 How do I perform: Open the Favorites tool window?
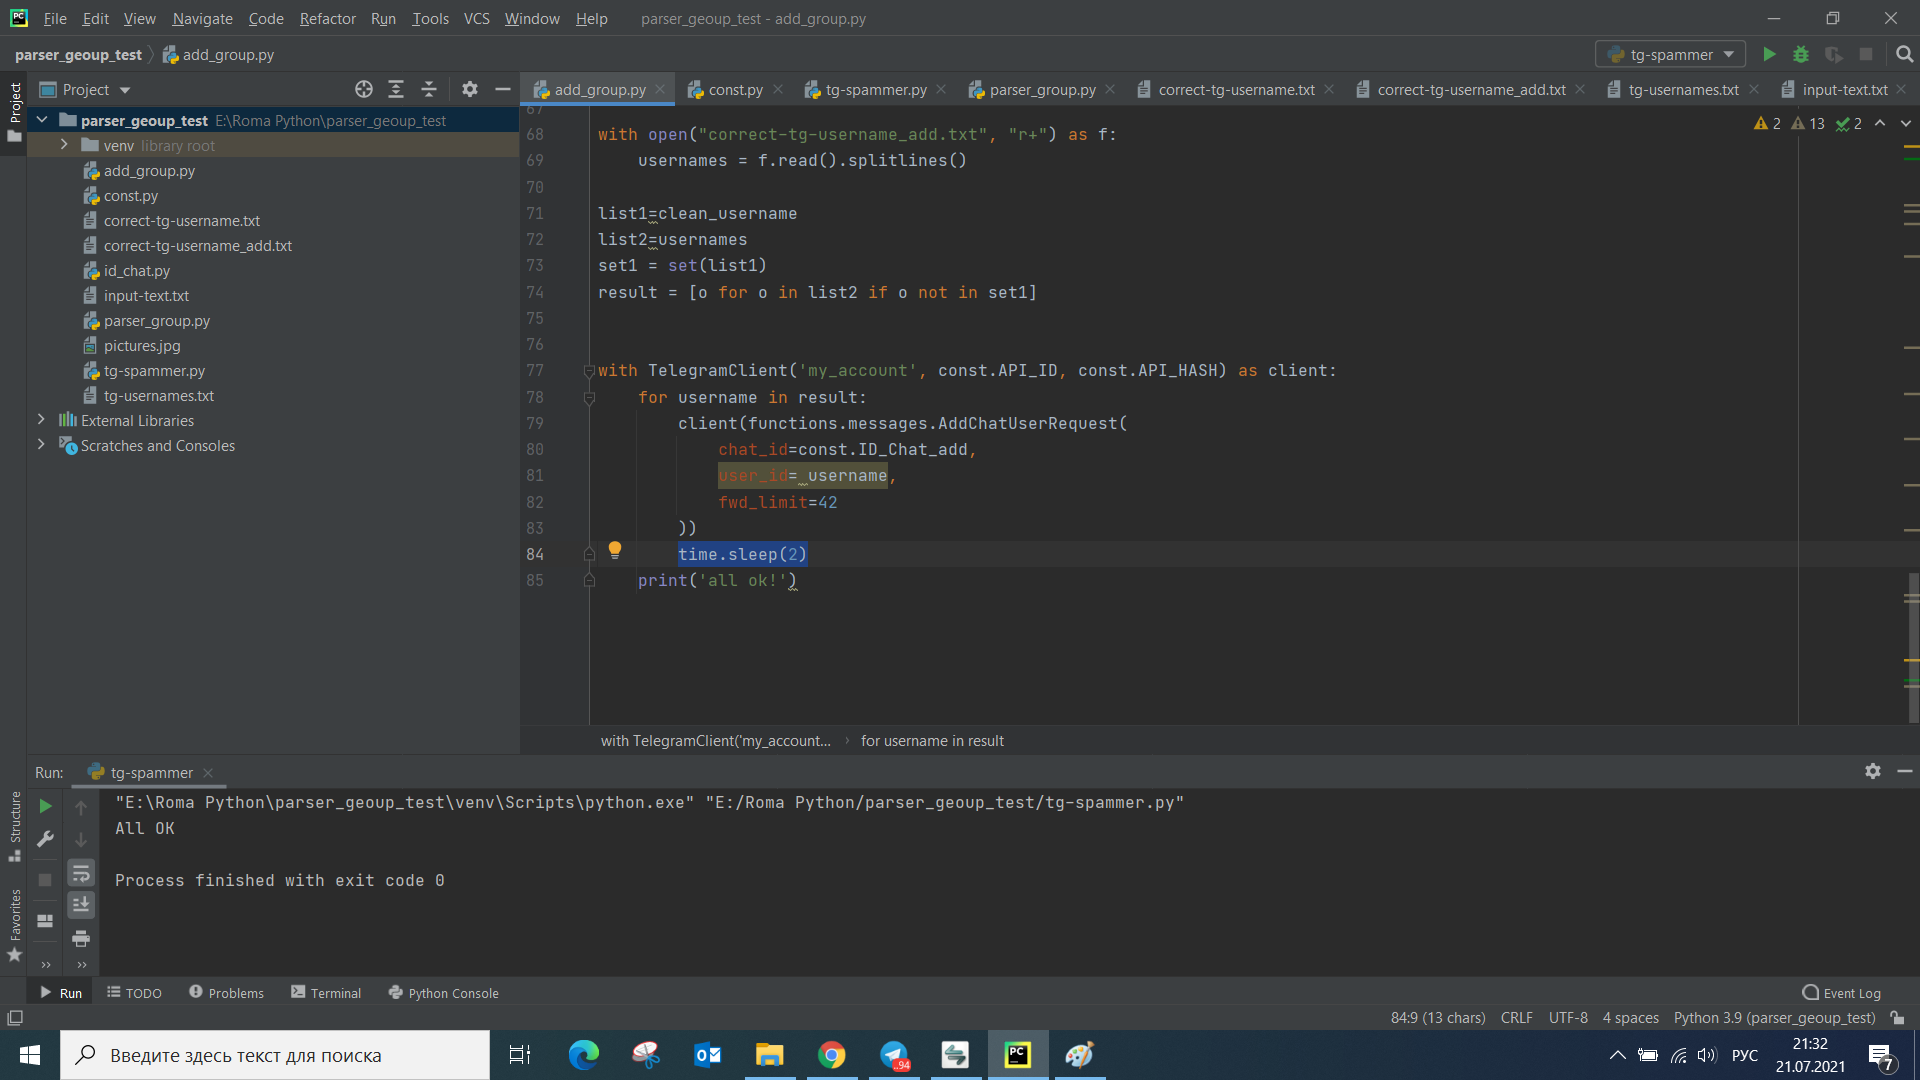14,925
